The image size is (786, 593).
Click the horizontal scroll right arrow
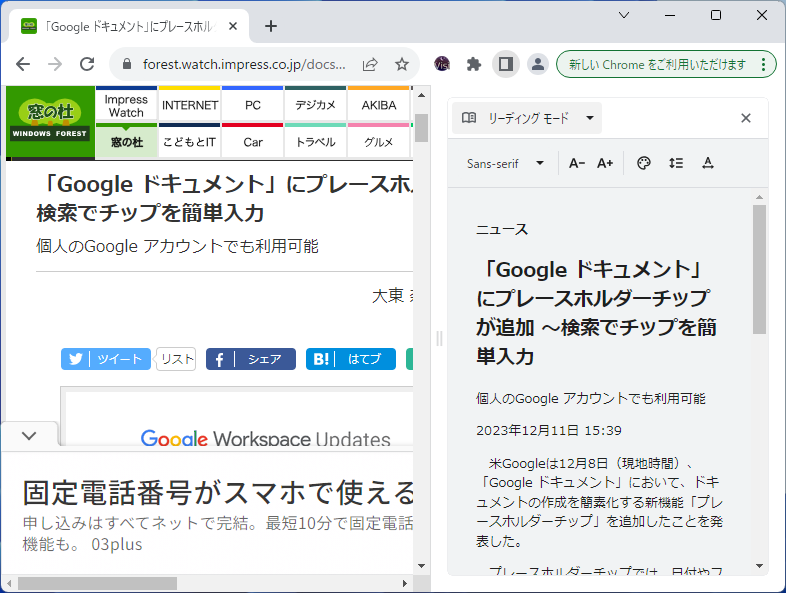click(x=405, y=583)
